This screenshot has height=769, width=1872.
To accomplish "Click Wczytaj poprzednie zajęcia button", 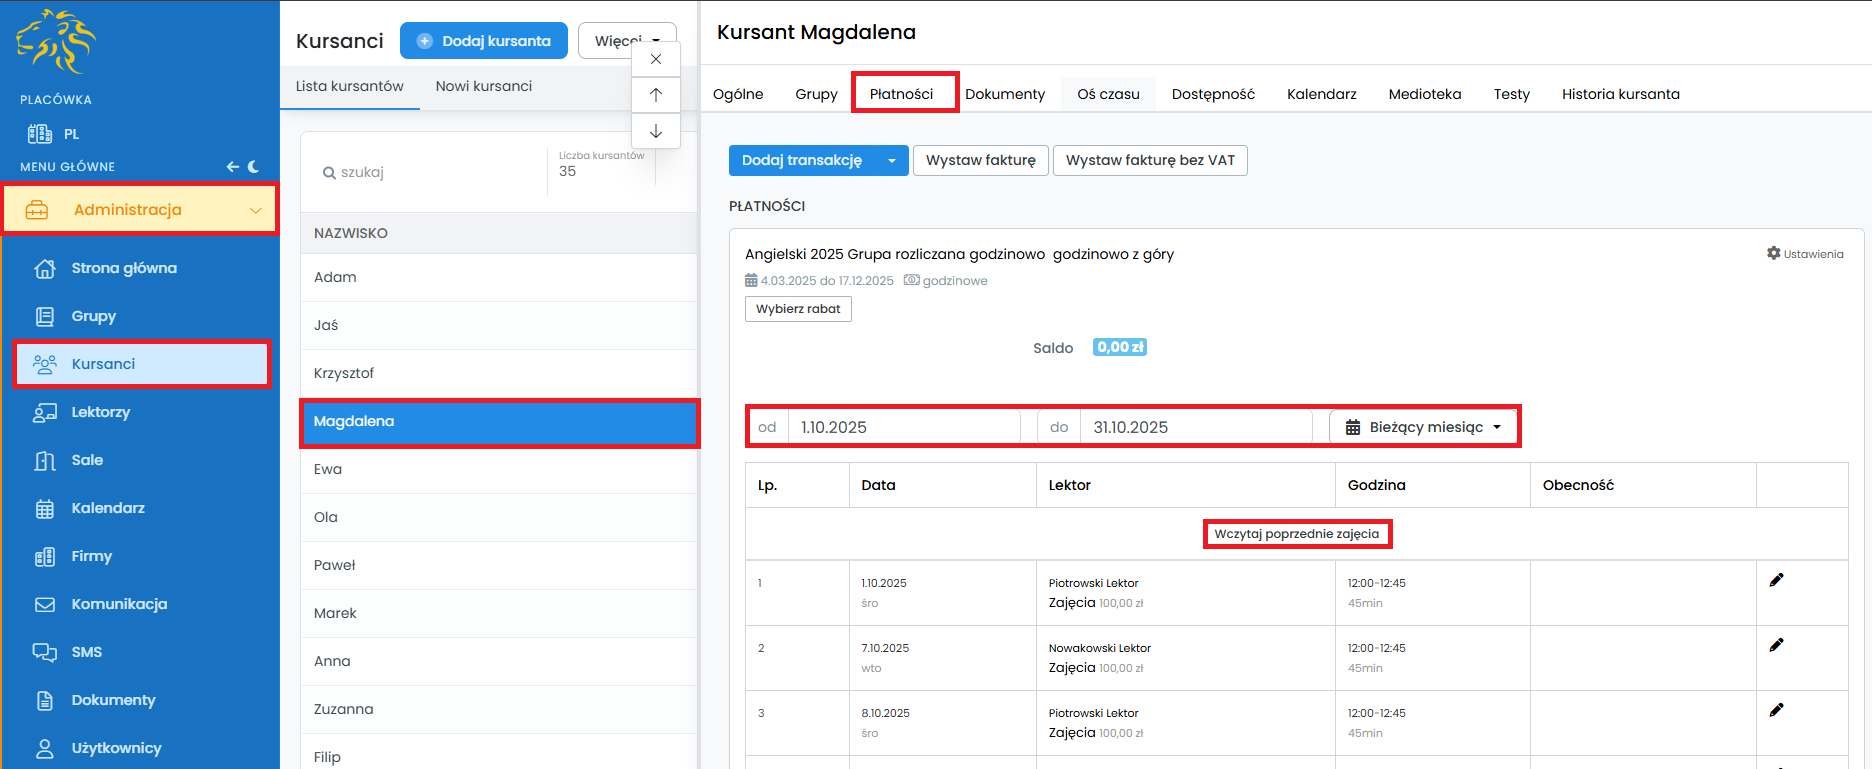I will [1296, 534].
